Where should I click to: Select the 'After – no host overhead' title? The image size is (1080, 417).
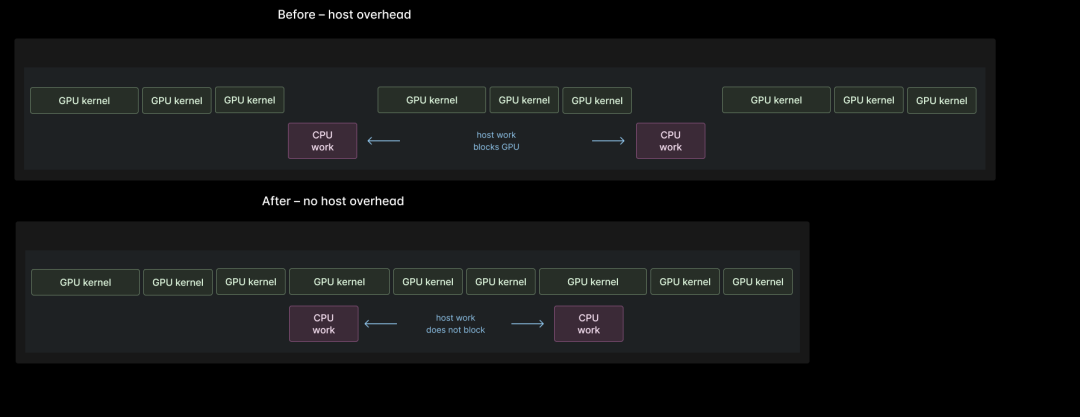click(x=333, y=201)
